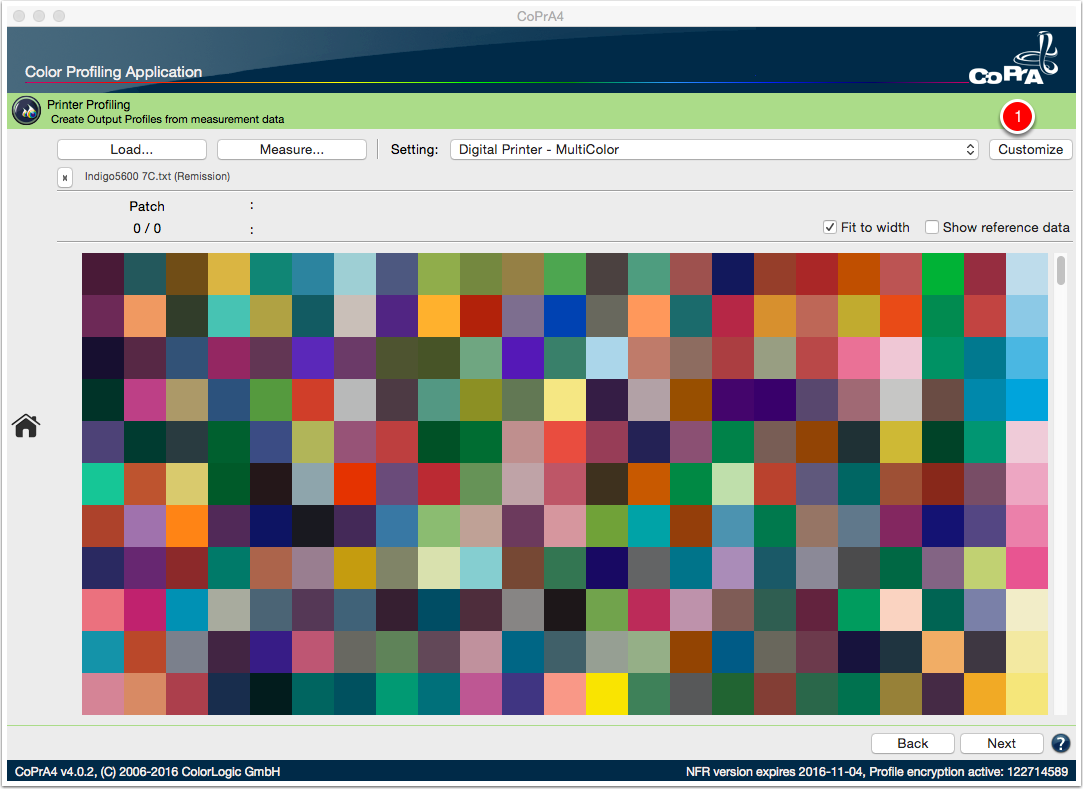Select the bright yellow patch in the bottom row

(x=607, y=694)
